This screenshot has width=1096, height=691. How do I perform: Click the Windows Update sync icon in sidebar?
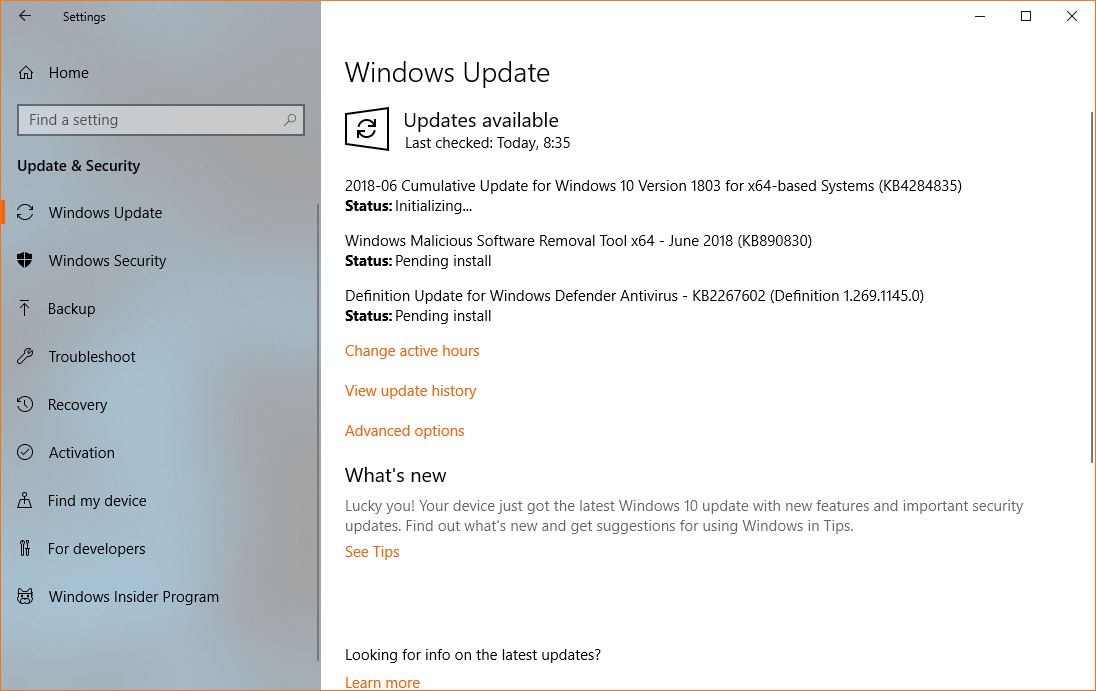(x=25, y=212)
